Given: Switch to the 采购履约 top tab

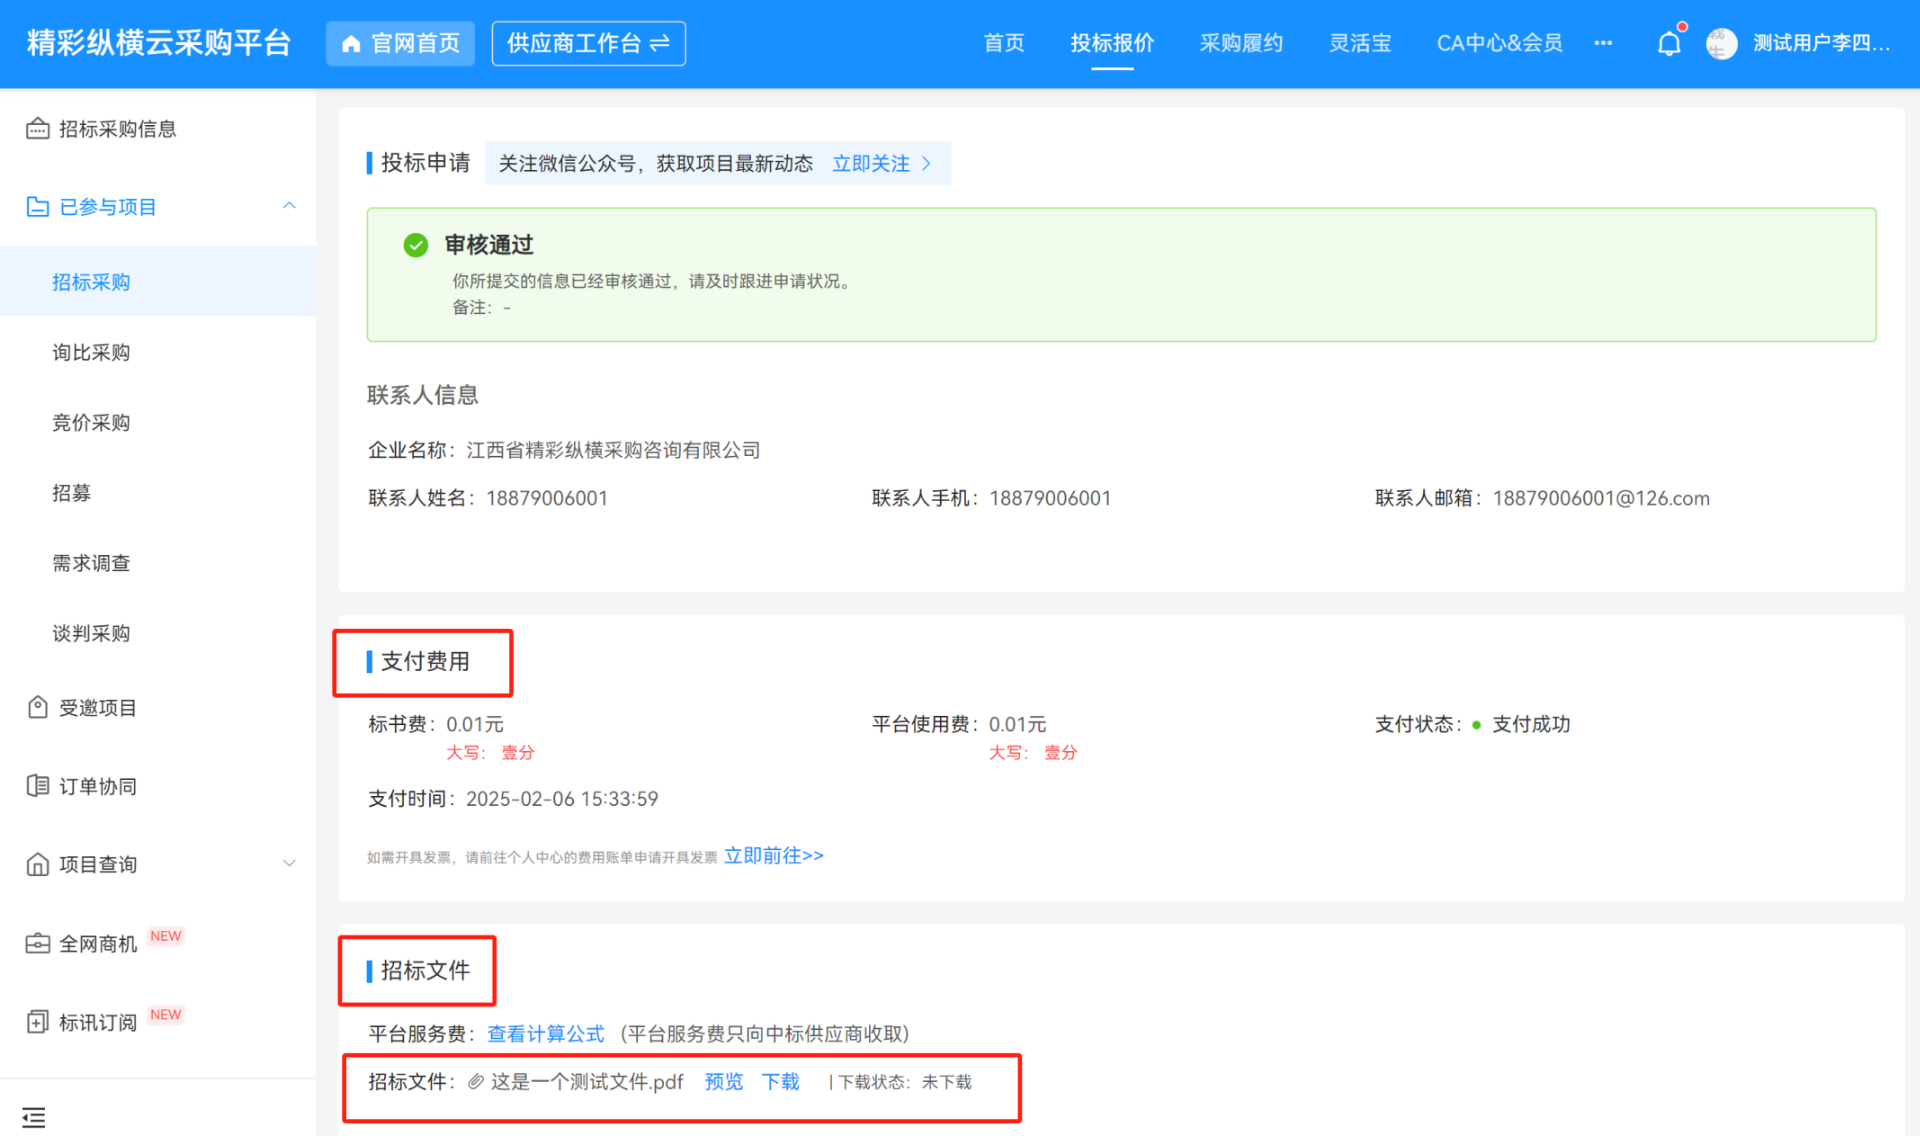Looking at the screenshot, I should pos(1241,43).
